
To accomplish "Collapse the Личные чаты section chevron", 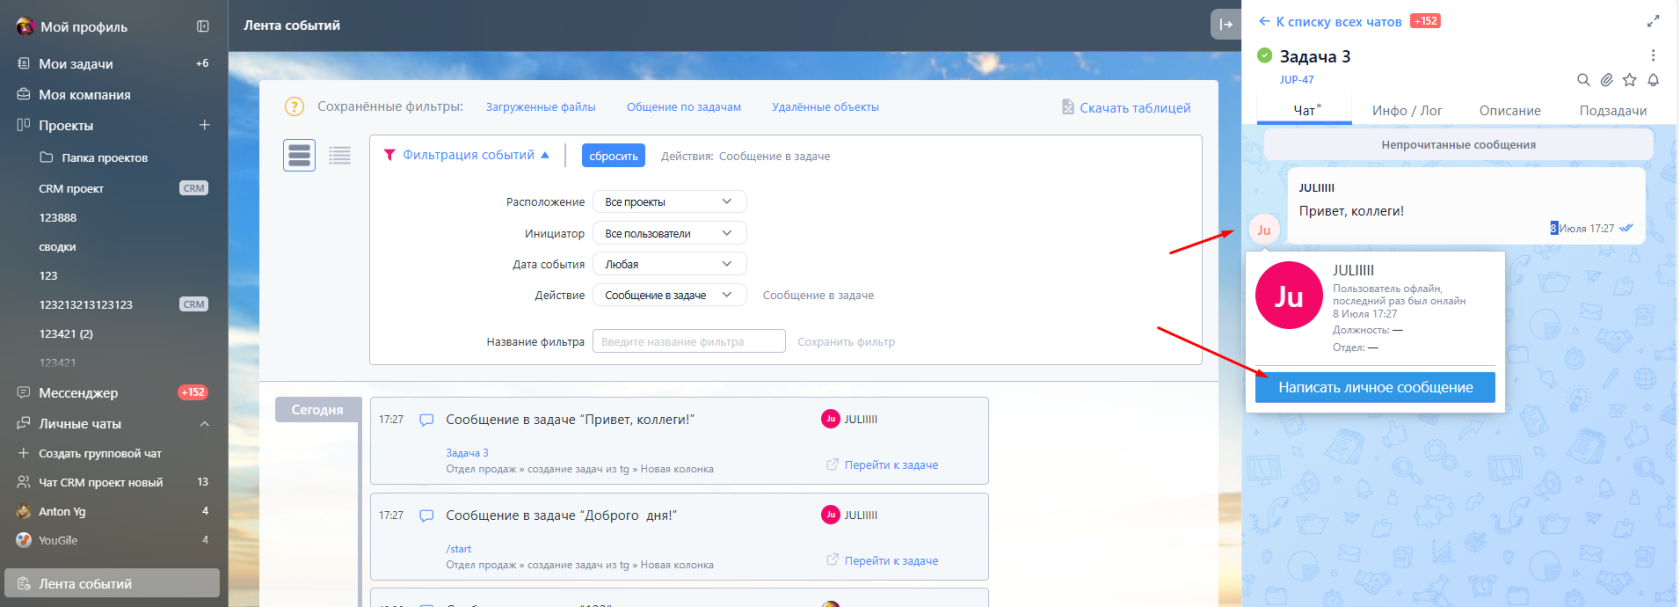I will tap(204, 424).
